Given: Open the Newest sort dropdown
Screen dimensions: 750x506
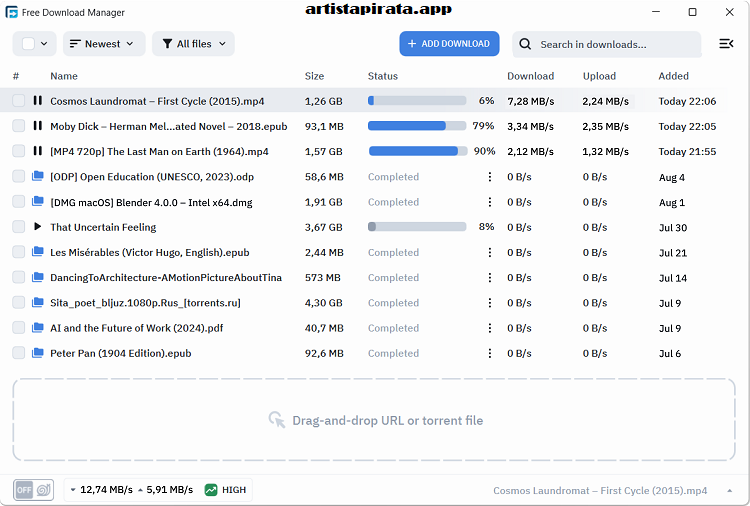Looking at the screenshot, I should pos(104,44).
